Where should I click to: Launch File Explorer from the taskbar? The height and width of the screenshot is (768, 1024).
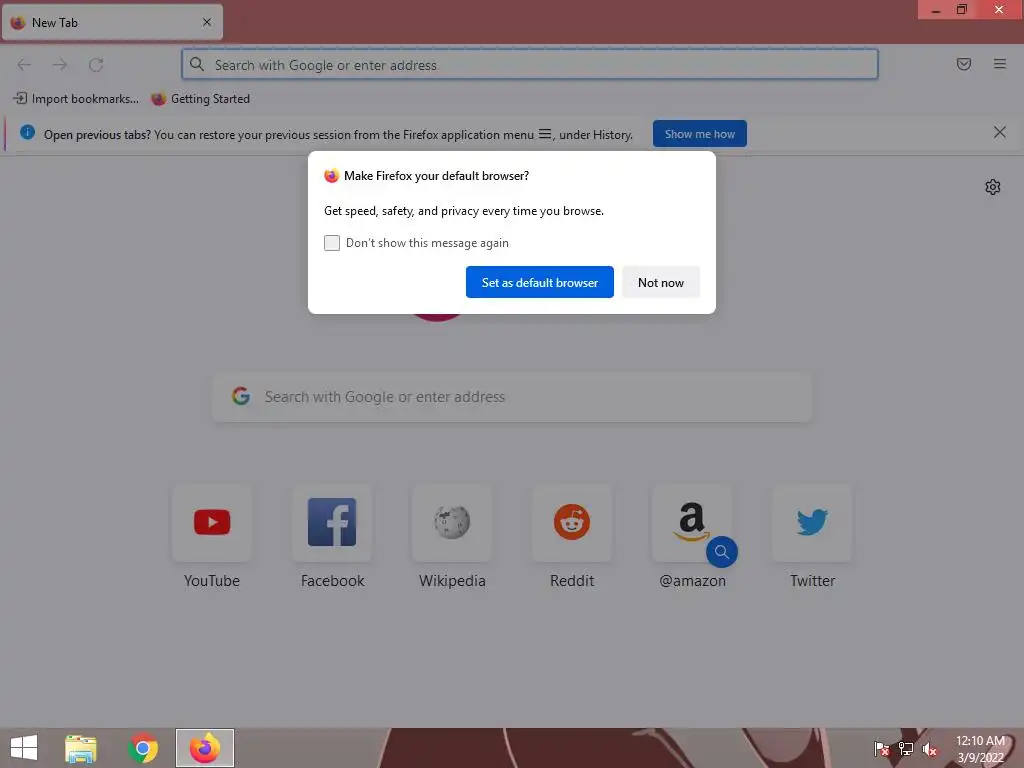coord(81,748)
